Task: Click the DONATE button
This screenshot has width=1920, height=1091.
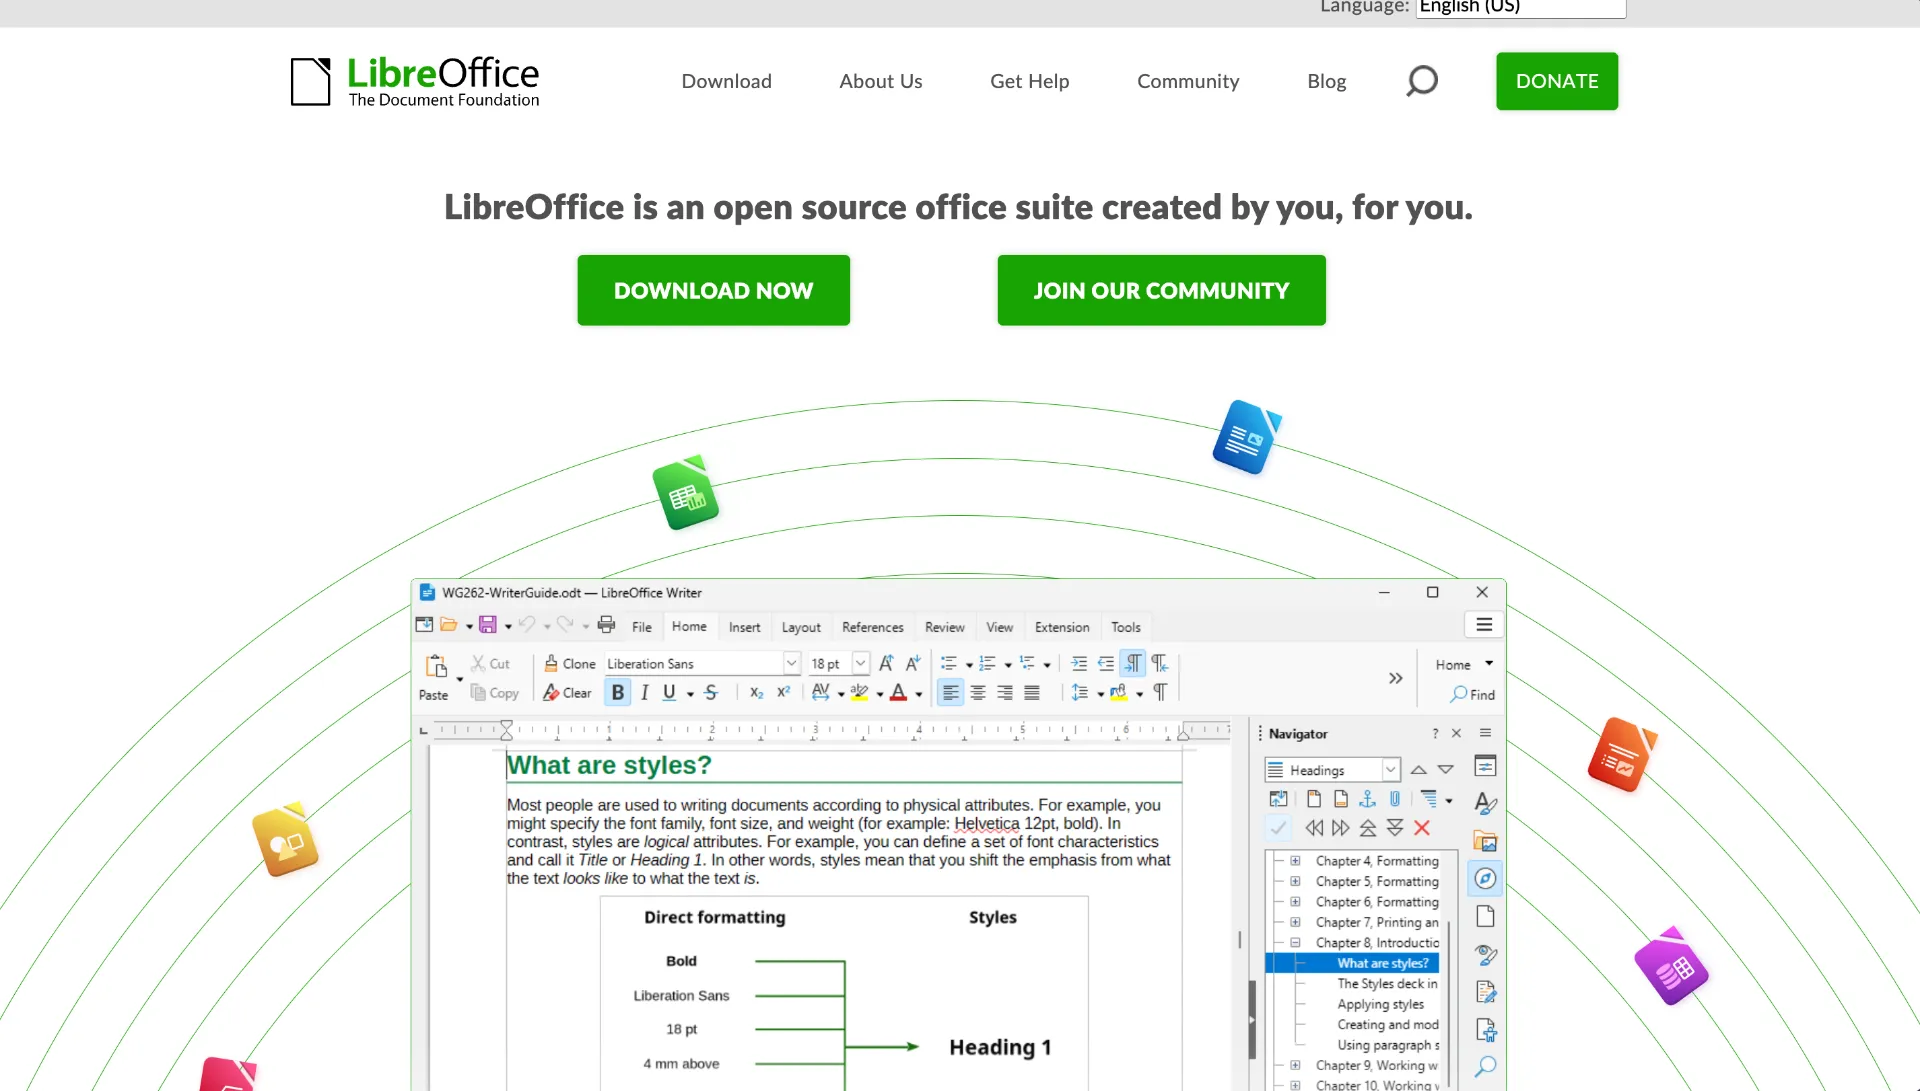Action: coord(1557,81)
